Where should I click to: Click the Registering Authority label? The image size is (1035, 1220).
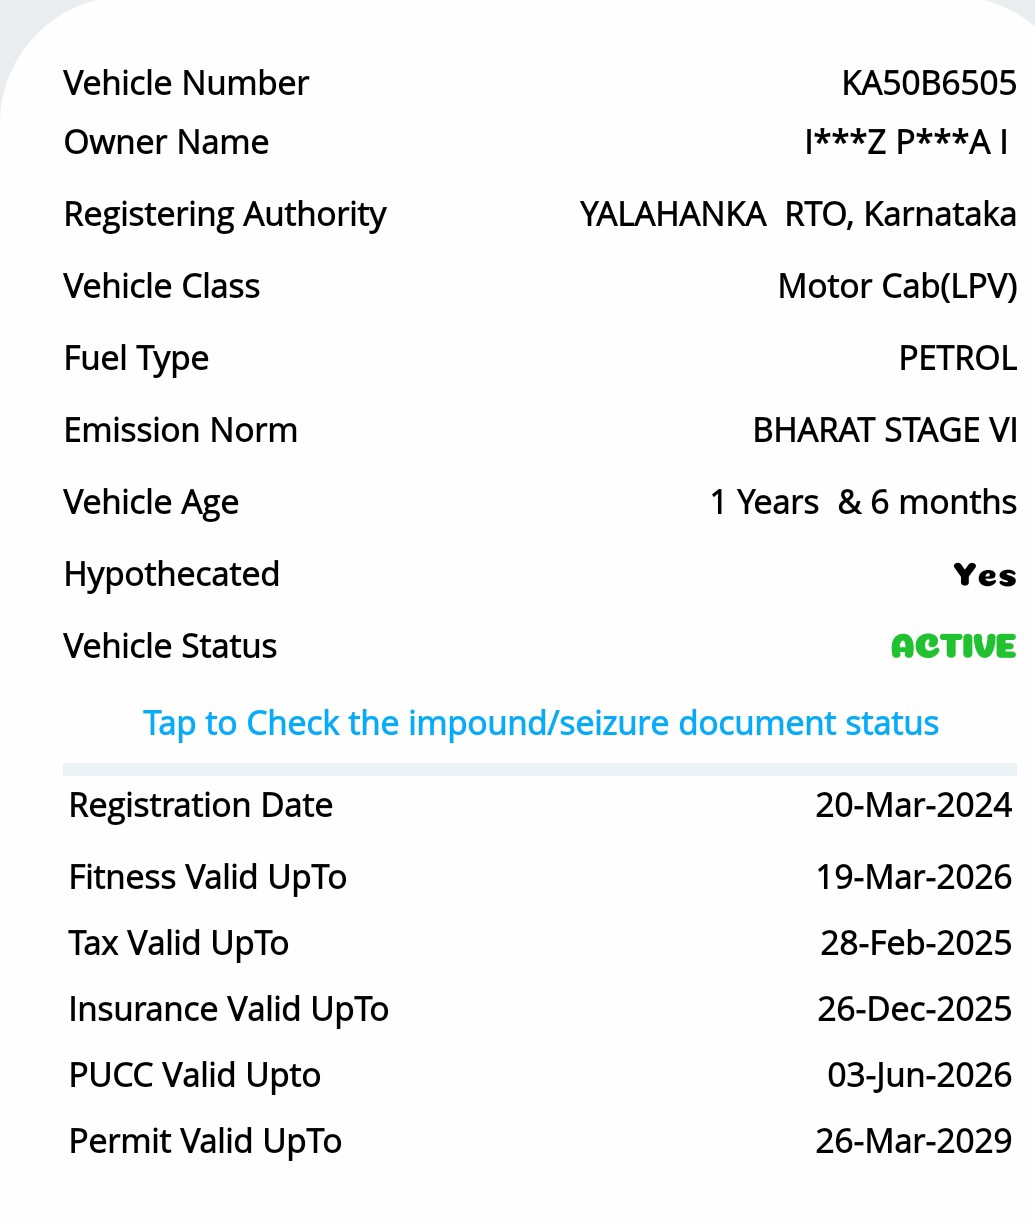(x=225, y=215)
